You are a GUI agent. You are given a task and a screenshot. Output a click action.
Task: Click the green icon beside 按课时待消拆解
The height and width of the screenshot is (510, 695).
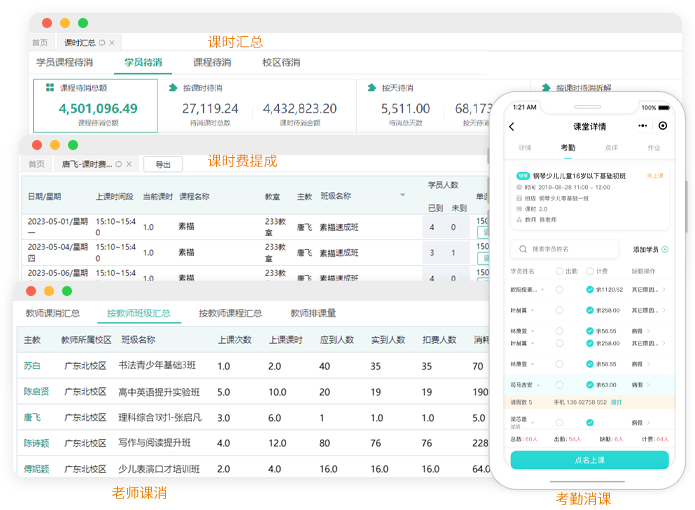pos(546,87)
